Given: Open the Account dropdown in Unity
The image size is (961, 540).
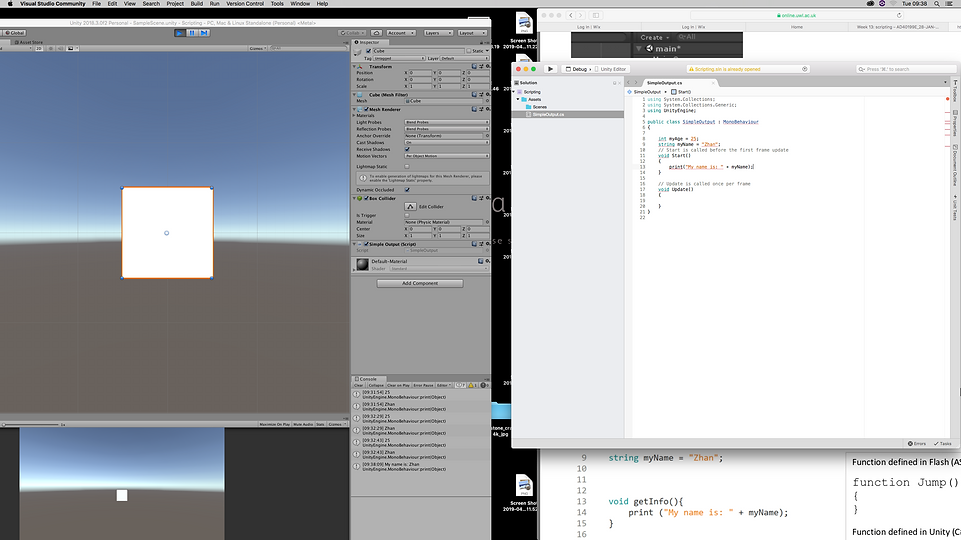Looking at the screenshot, I should (x=401, y=32).
